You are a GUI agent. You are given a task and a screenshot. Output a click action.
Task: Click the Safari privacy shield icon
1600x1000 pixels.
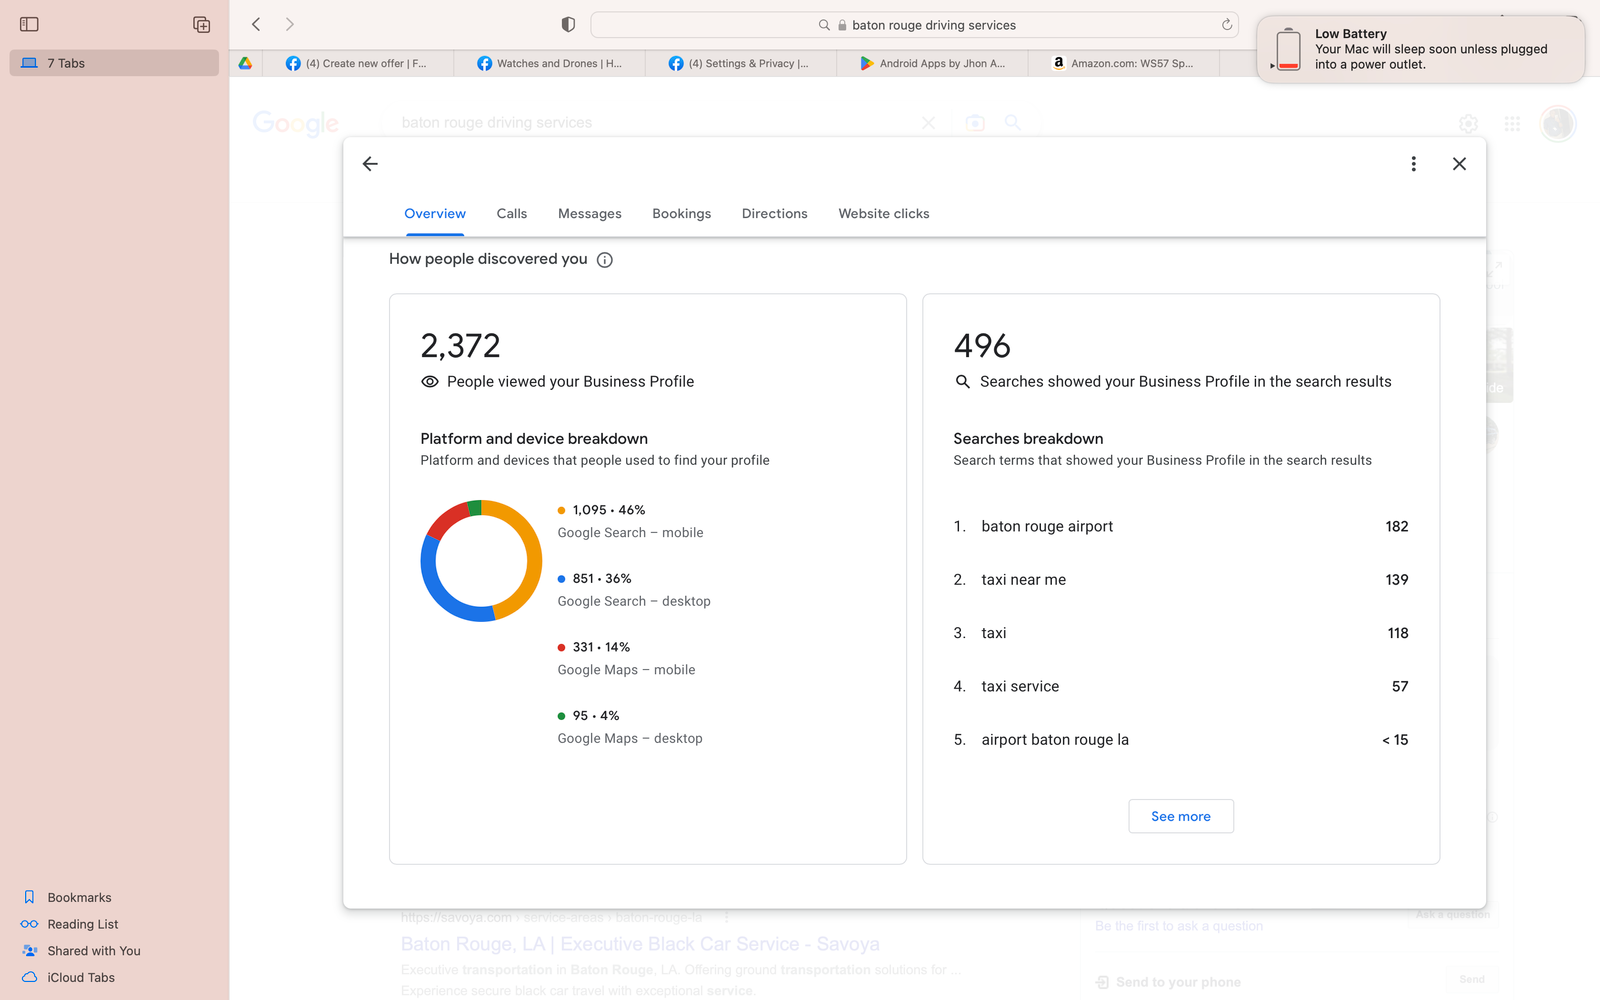click(568, 25)
